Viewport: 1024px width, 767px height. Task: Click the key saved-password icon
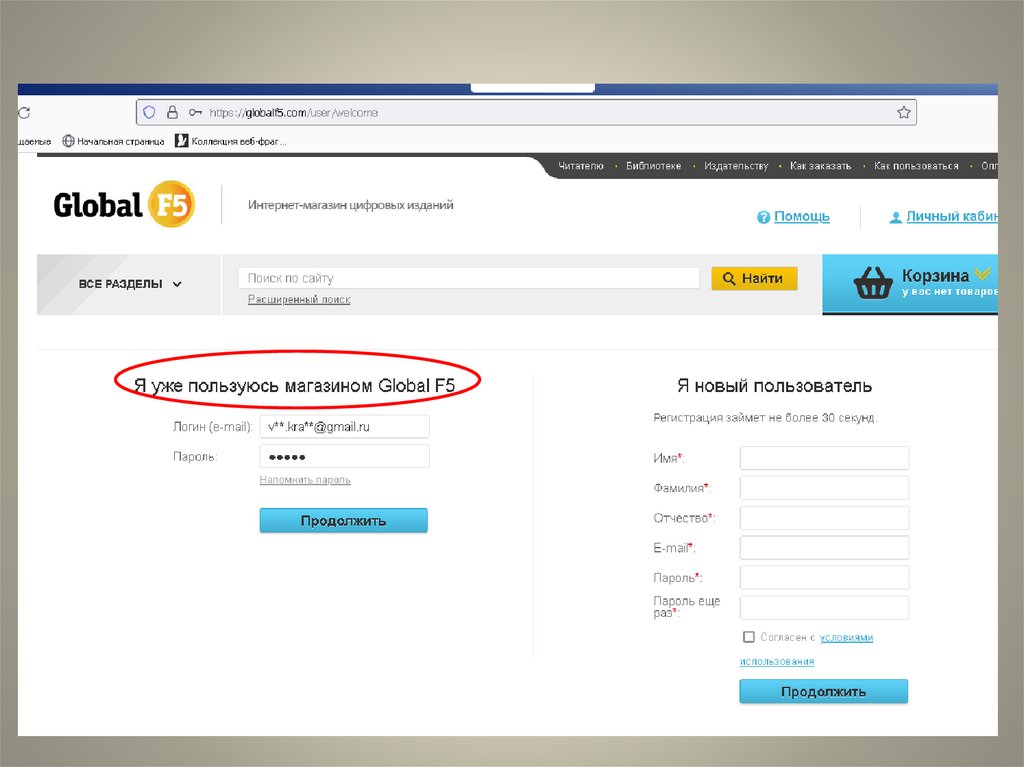click(x=195, y=112)
